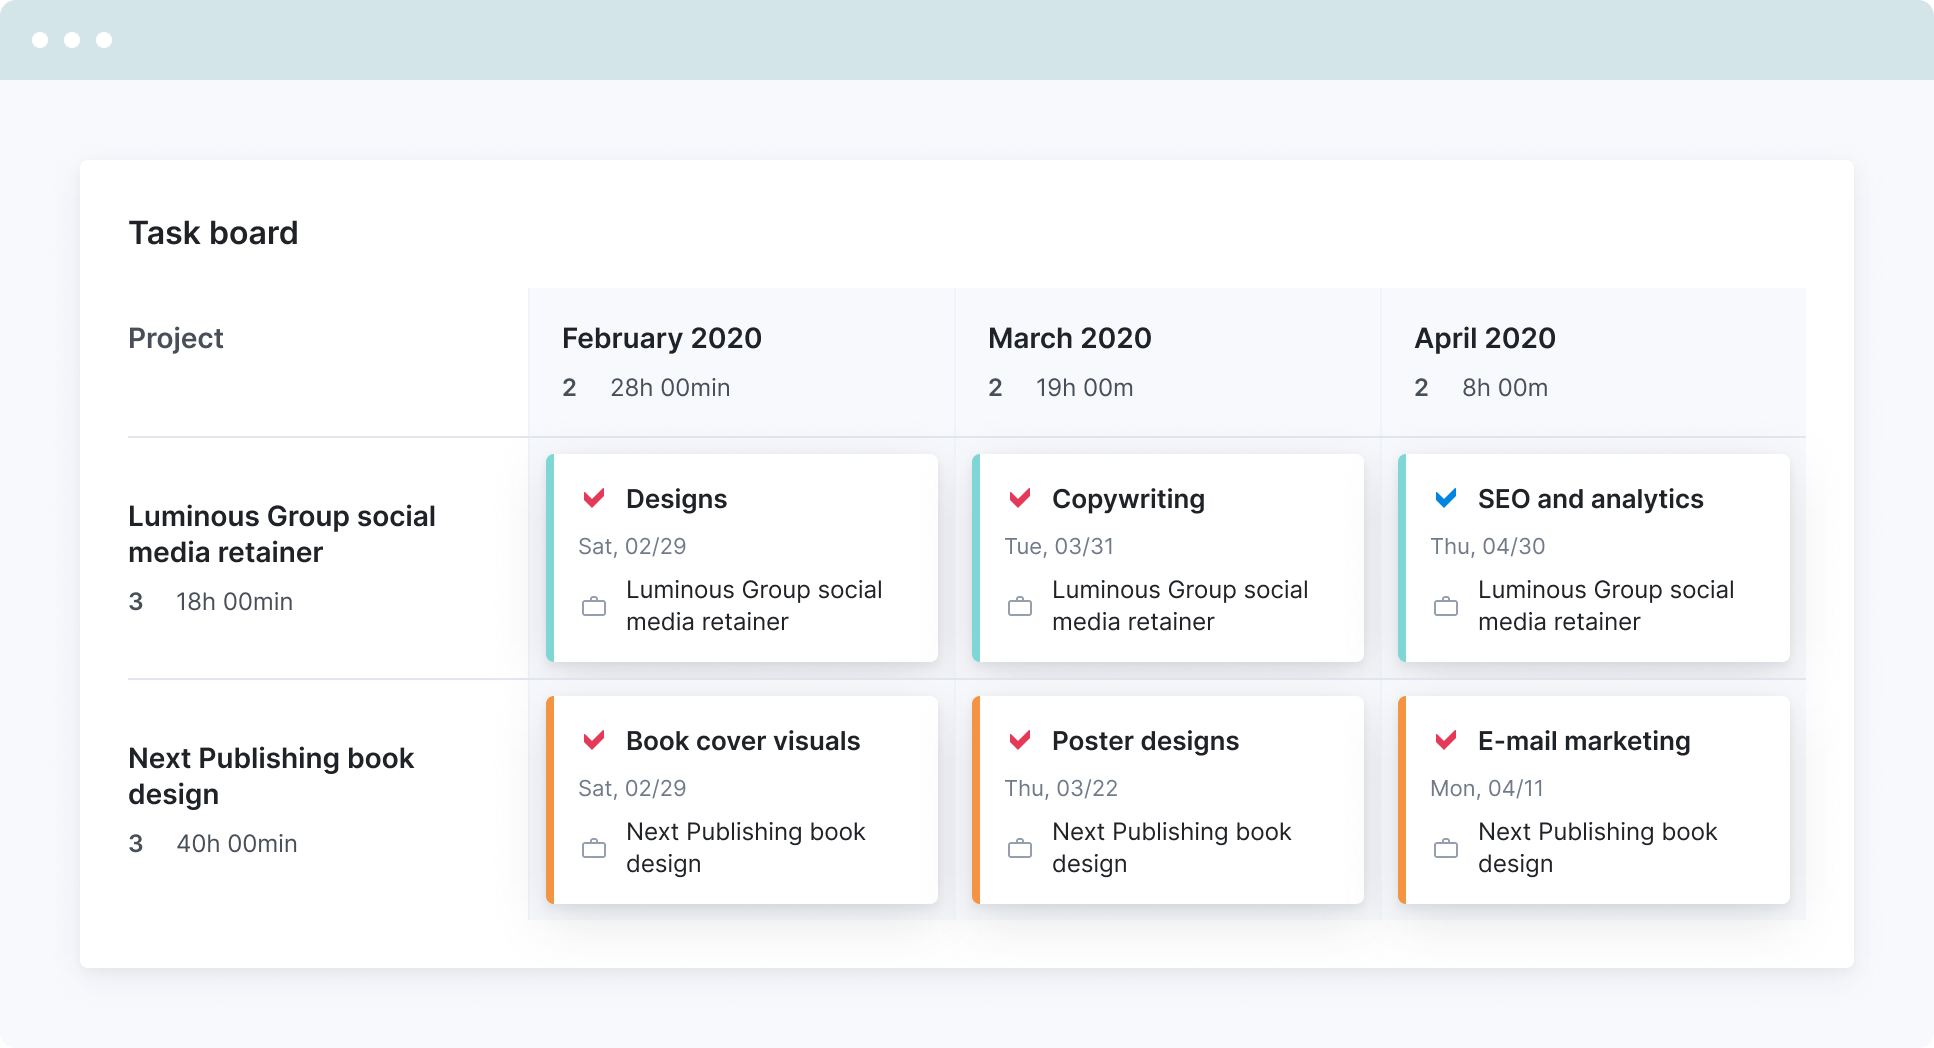
Task: Click the first window control dot
Action: tap(40, 40)
